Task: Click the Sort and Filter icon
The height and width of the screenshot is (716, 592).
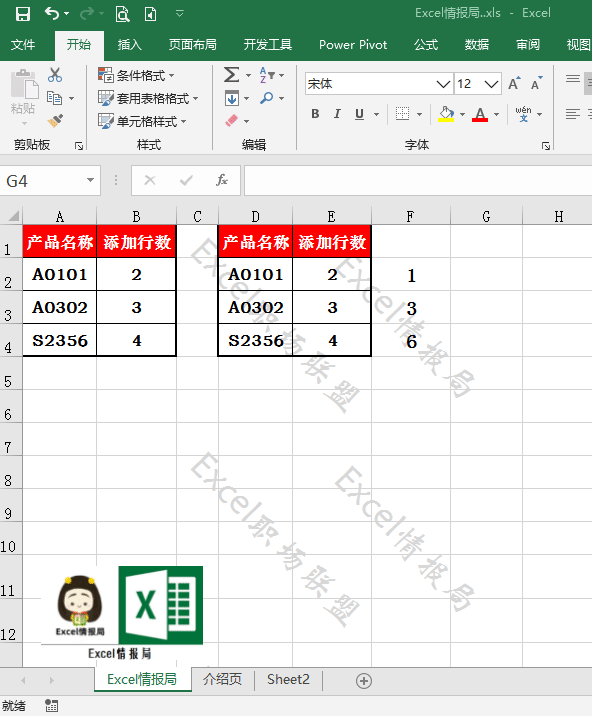Action: point(267,75)
